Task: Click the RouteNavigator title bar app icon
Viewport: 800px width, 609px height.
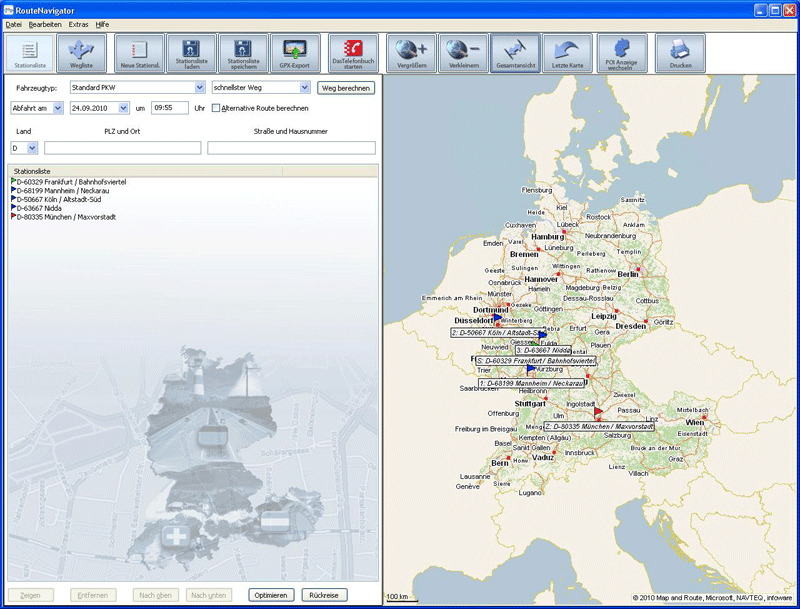Action: tap(9, 10)
